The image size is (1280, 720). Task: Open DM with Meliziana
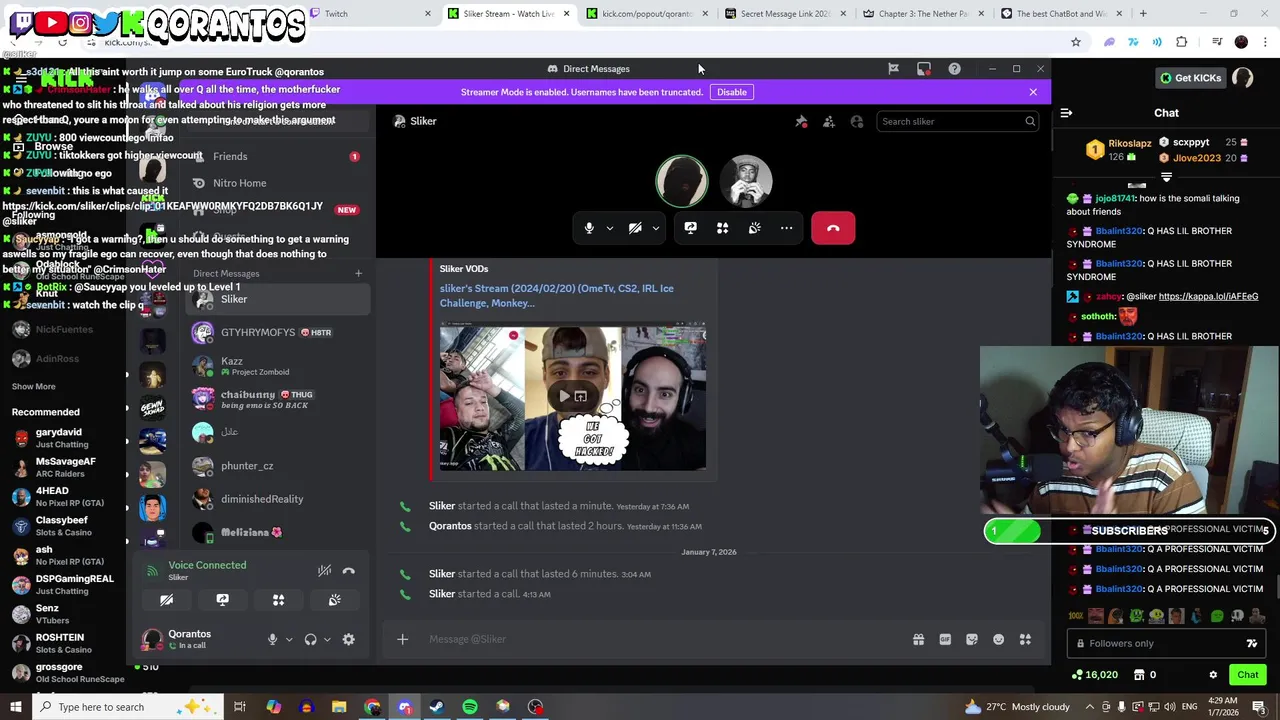coord(278,532)
